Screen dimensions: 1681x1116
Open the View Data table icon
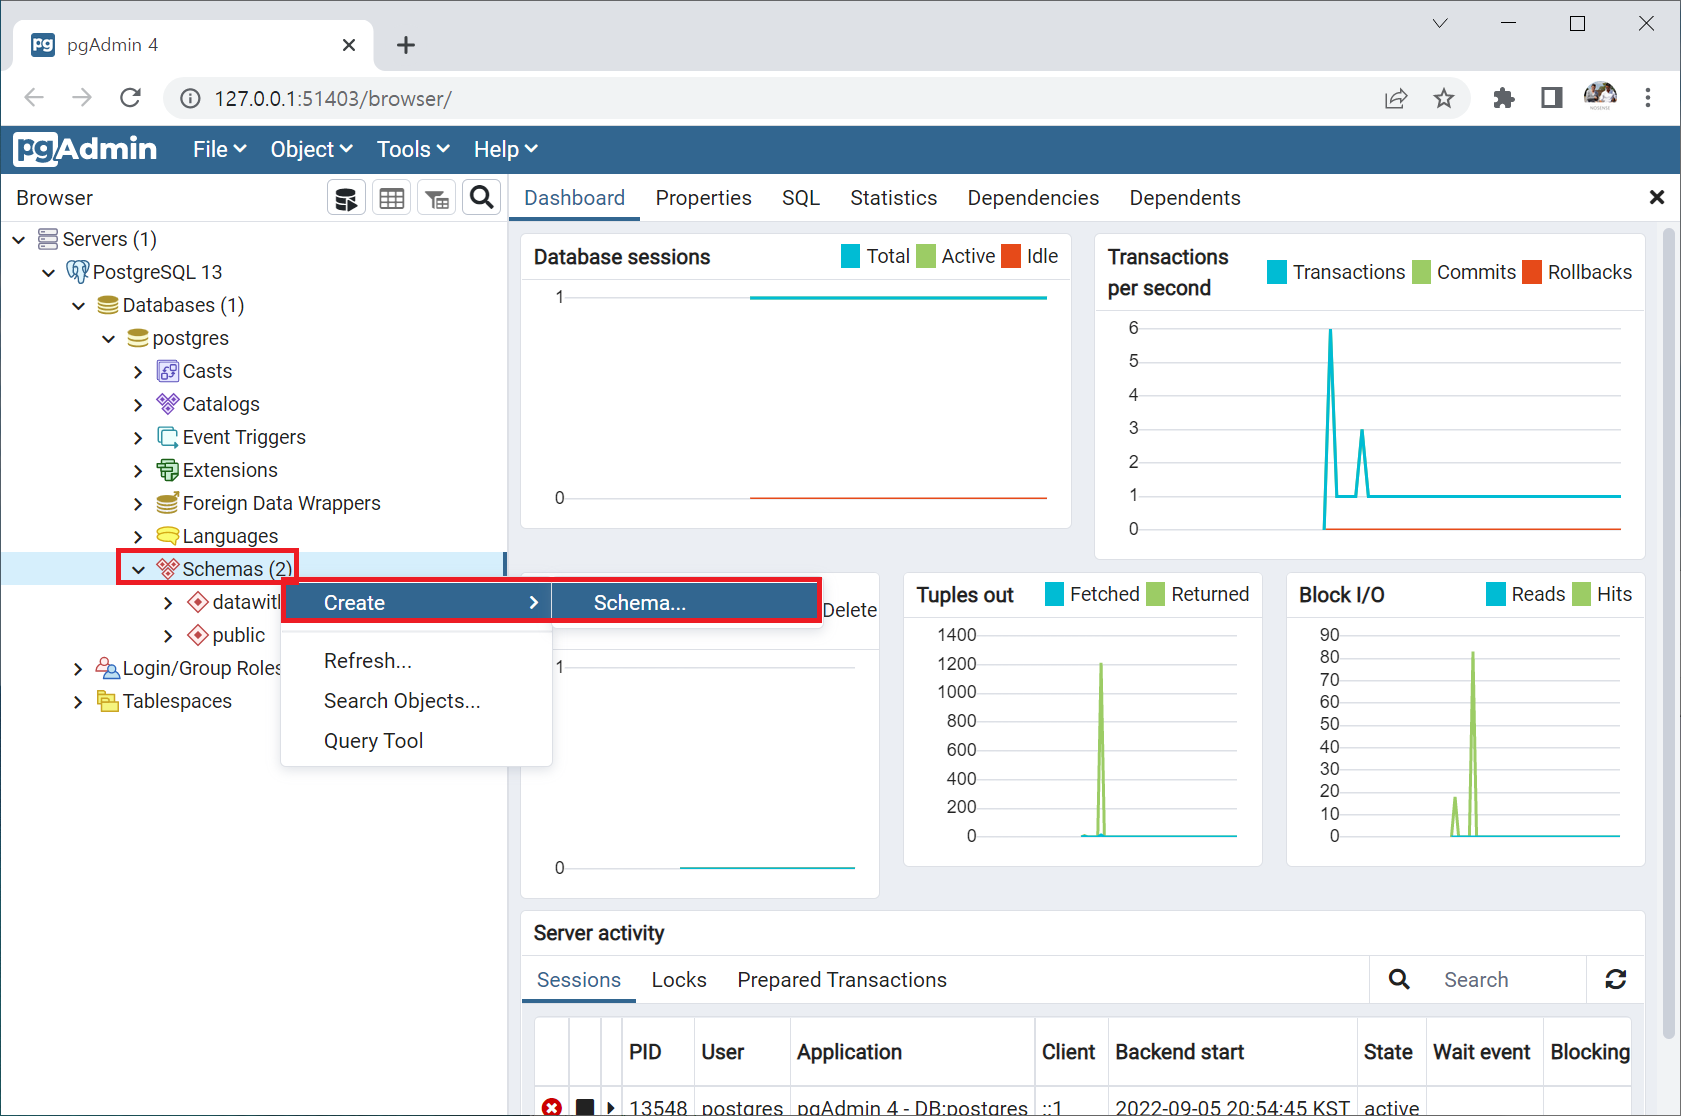tap(392, 198)
